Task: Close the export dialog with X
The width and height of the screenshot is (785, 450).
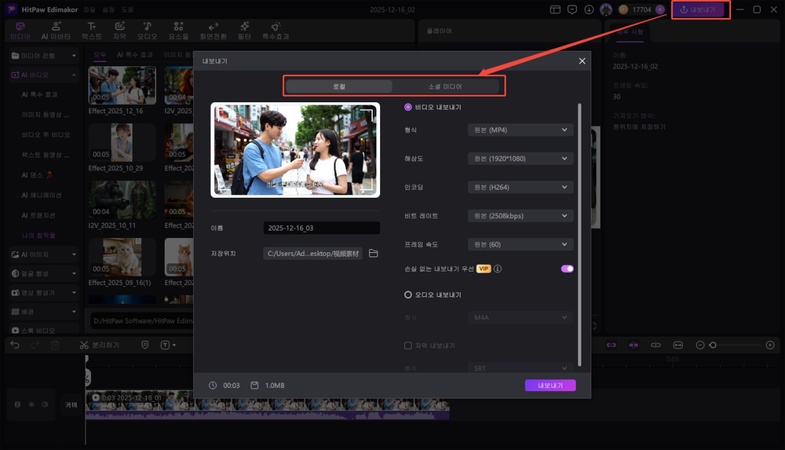Action: [582, 61]
